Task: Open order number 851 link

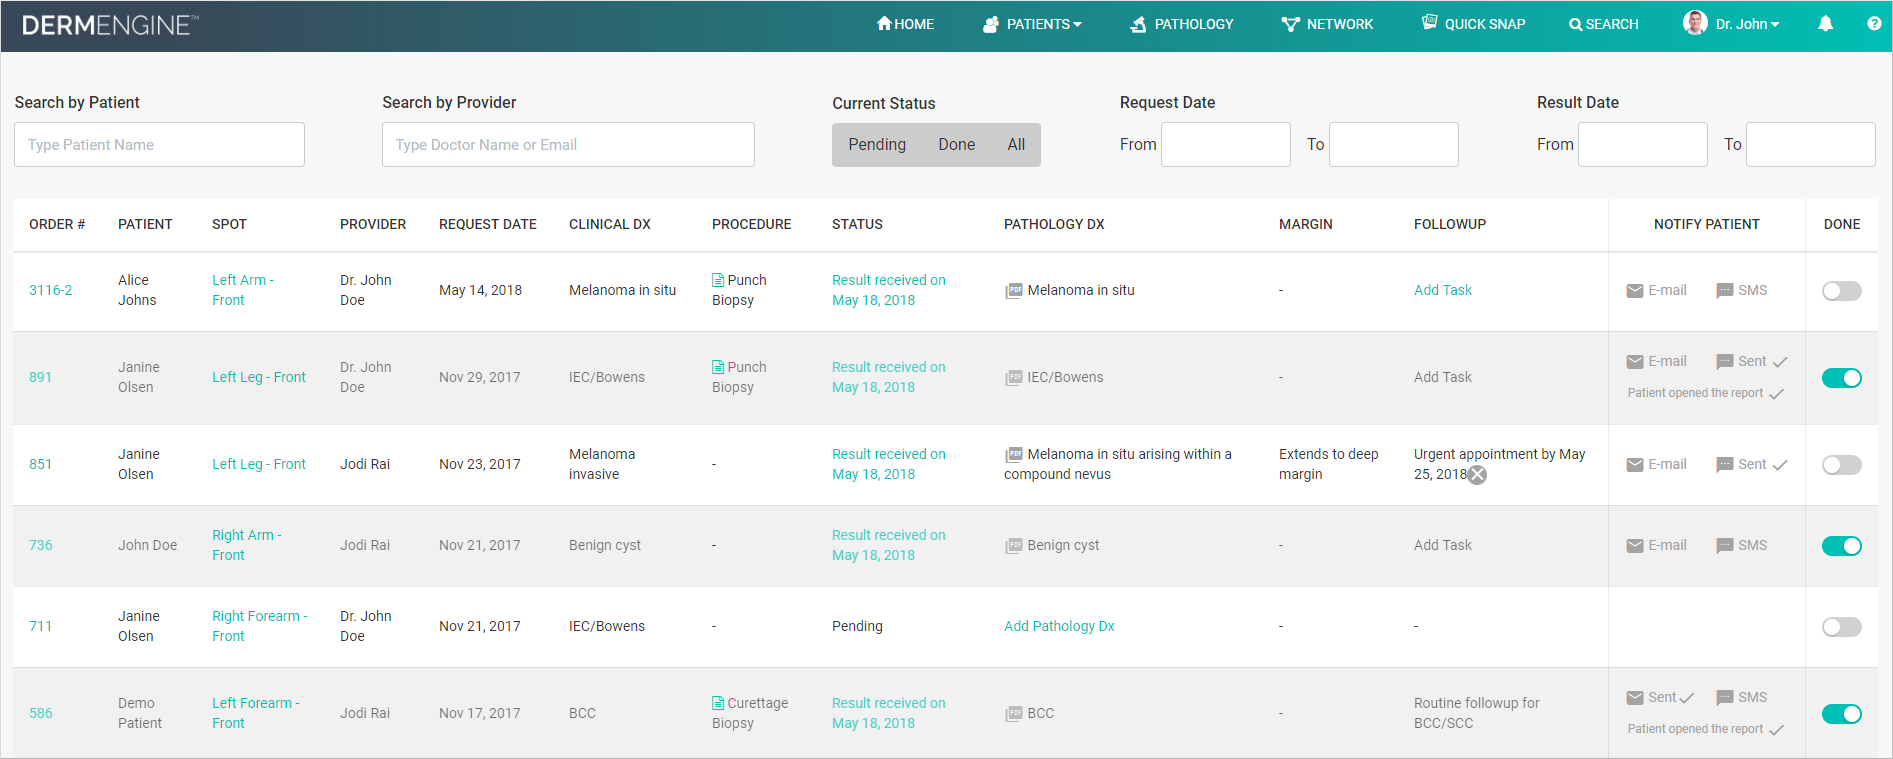Action: coord(40,465)
